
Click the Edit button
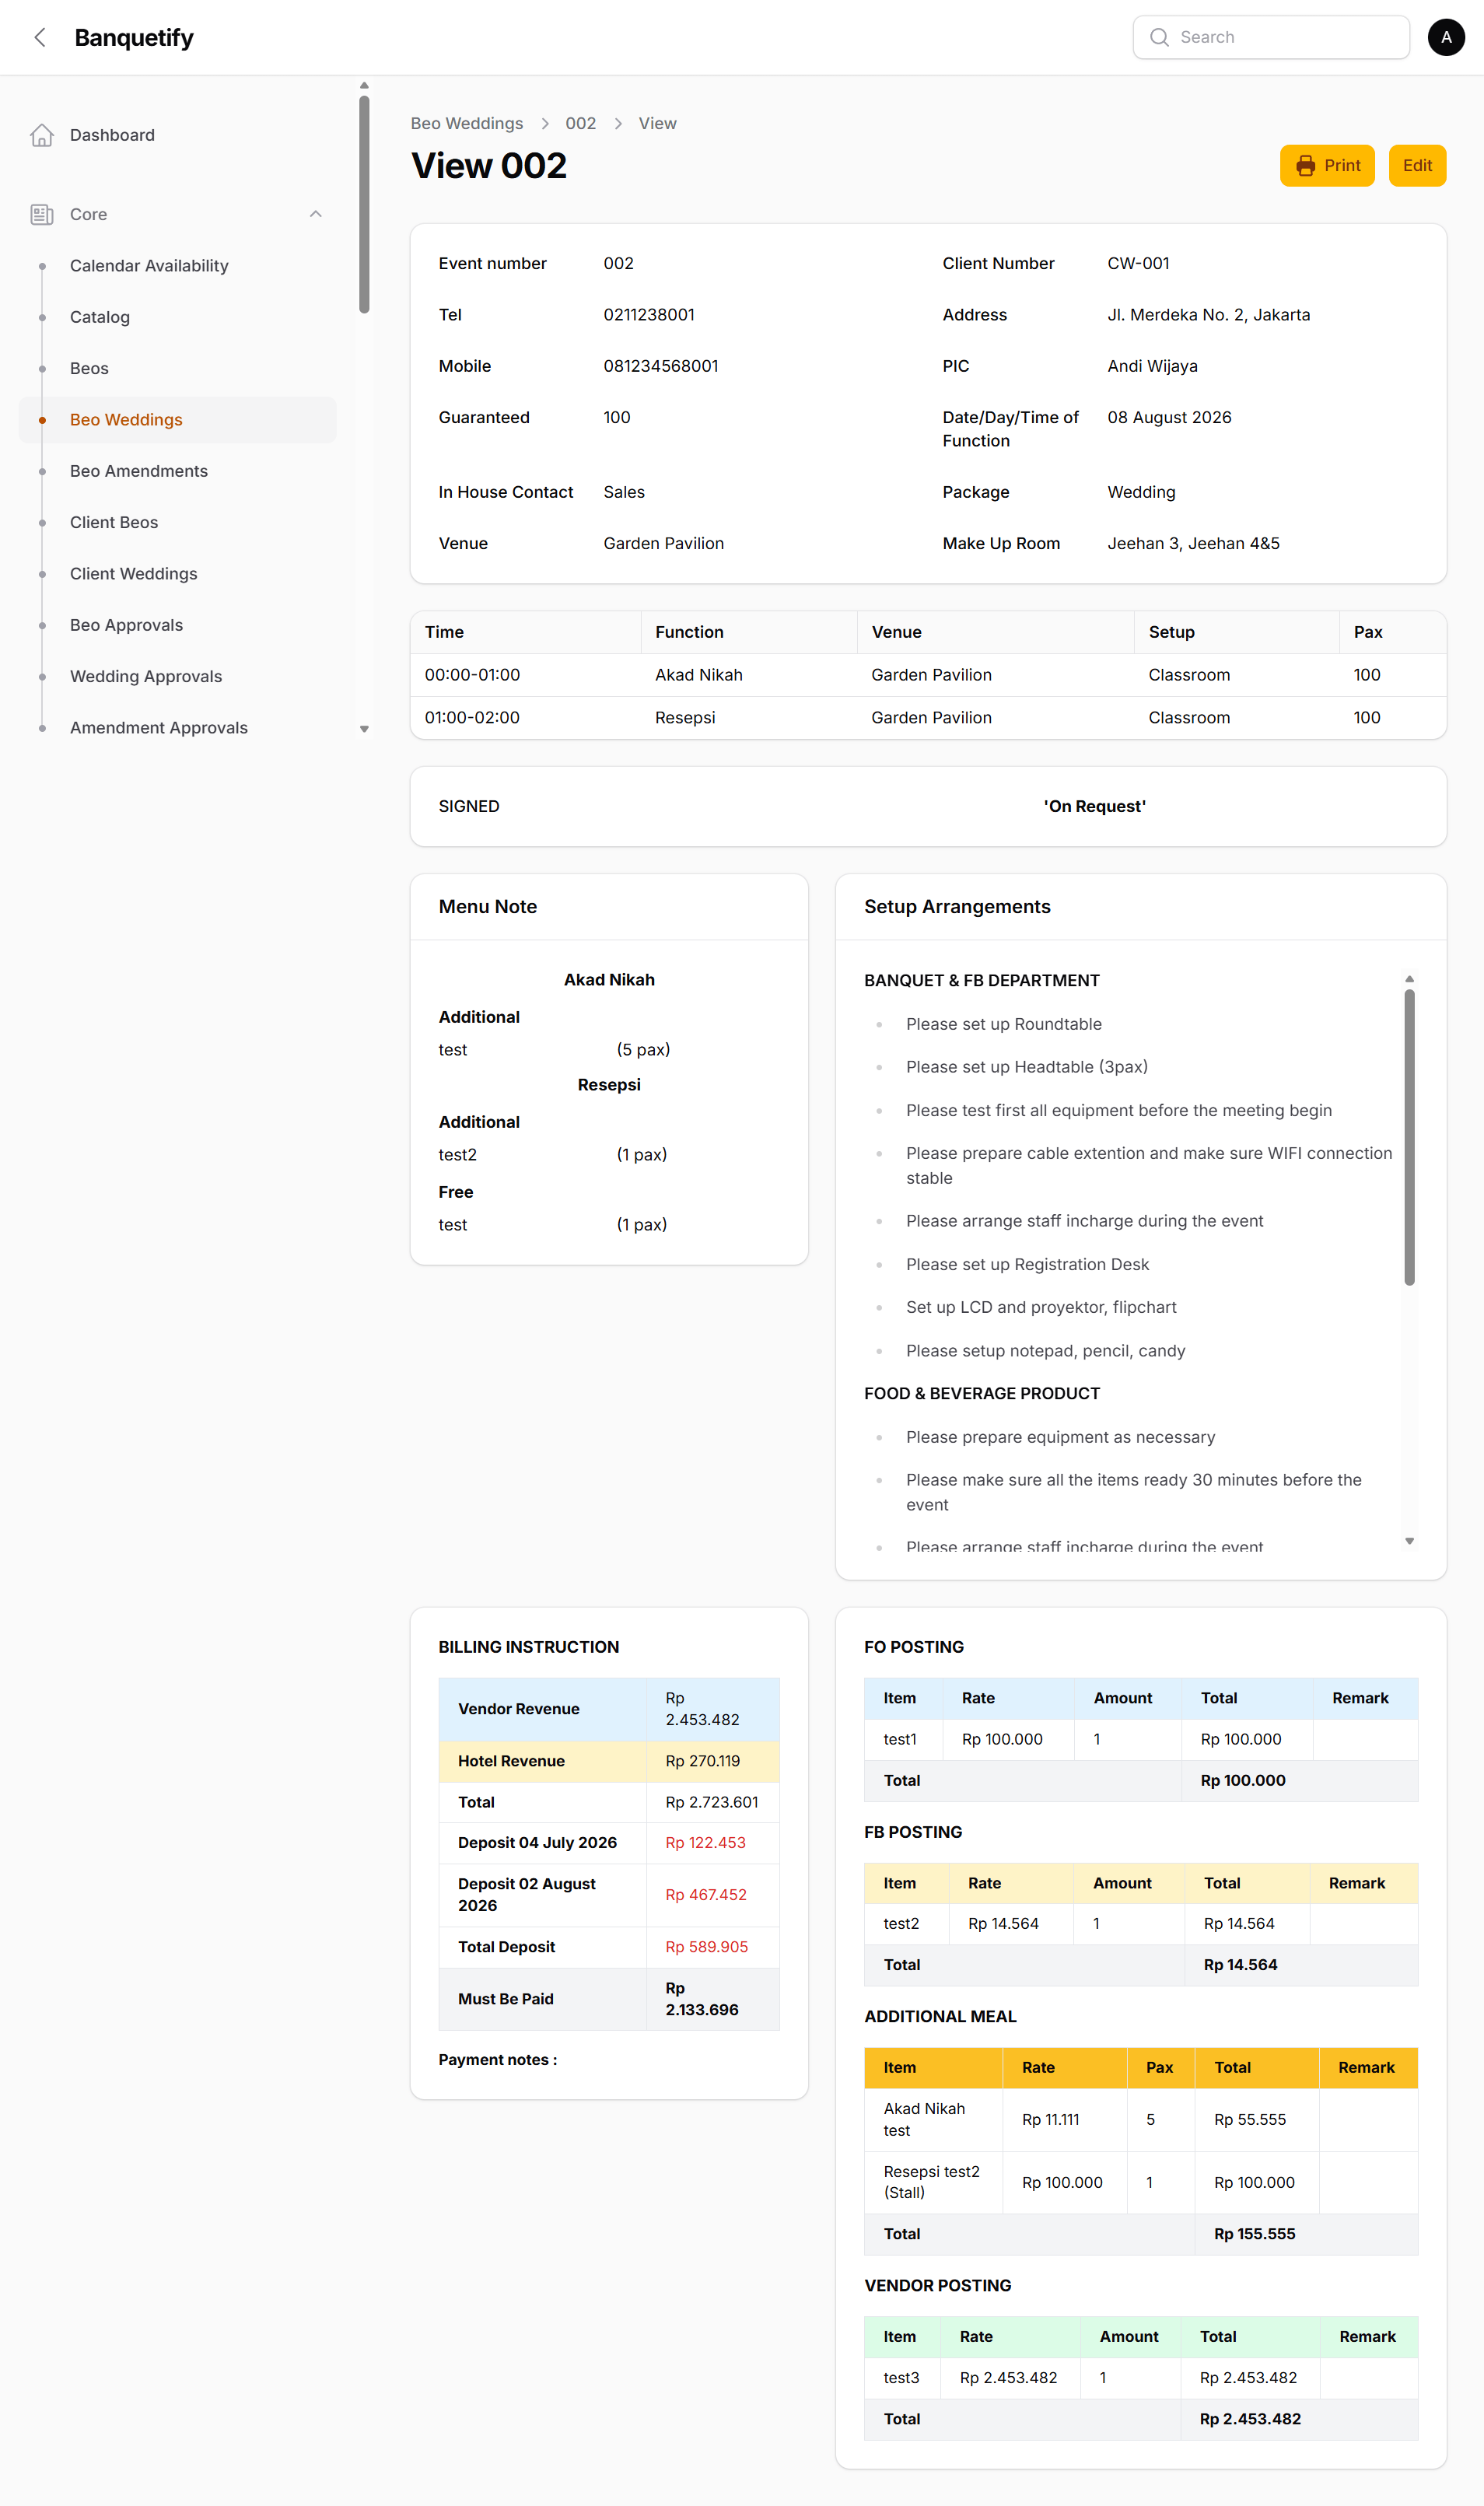point(1417,166)
